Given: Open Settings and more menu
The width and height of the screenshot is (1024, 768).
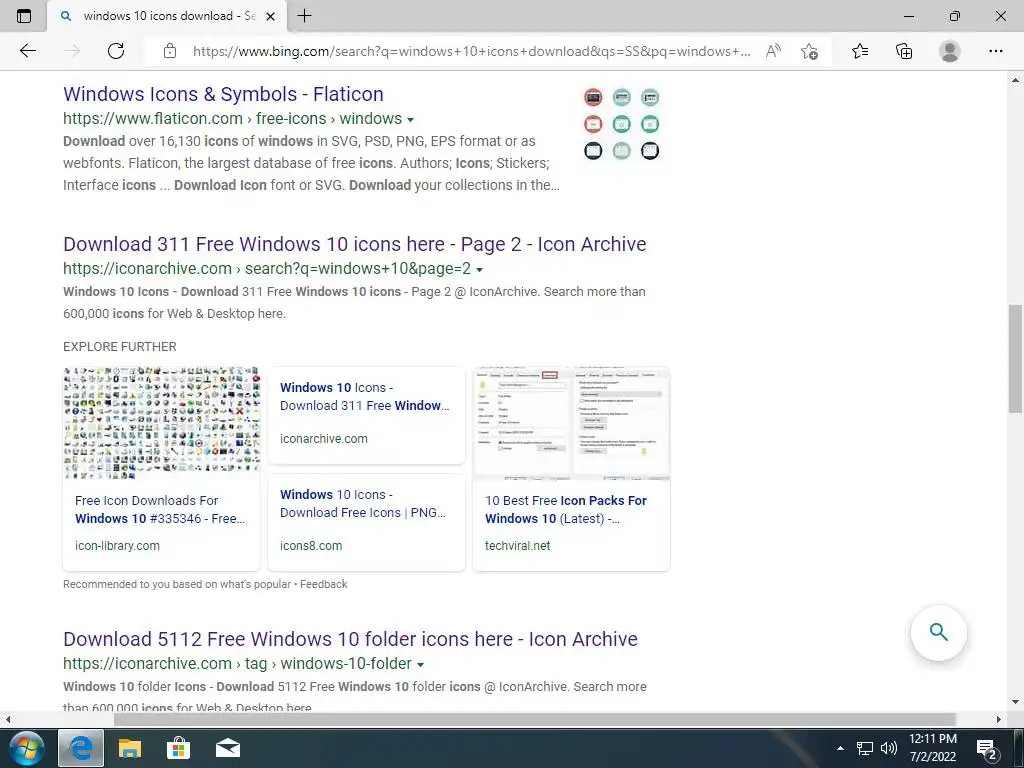Looking at the screenshot, I should tap(995, 51).
